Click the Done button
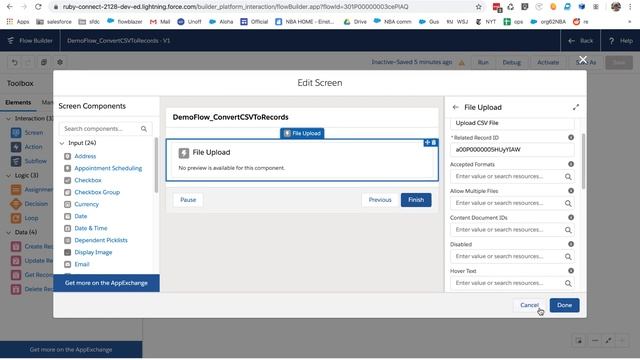The image size is (640, 360). point(564,305)
